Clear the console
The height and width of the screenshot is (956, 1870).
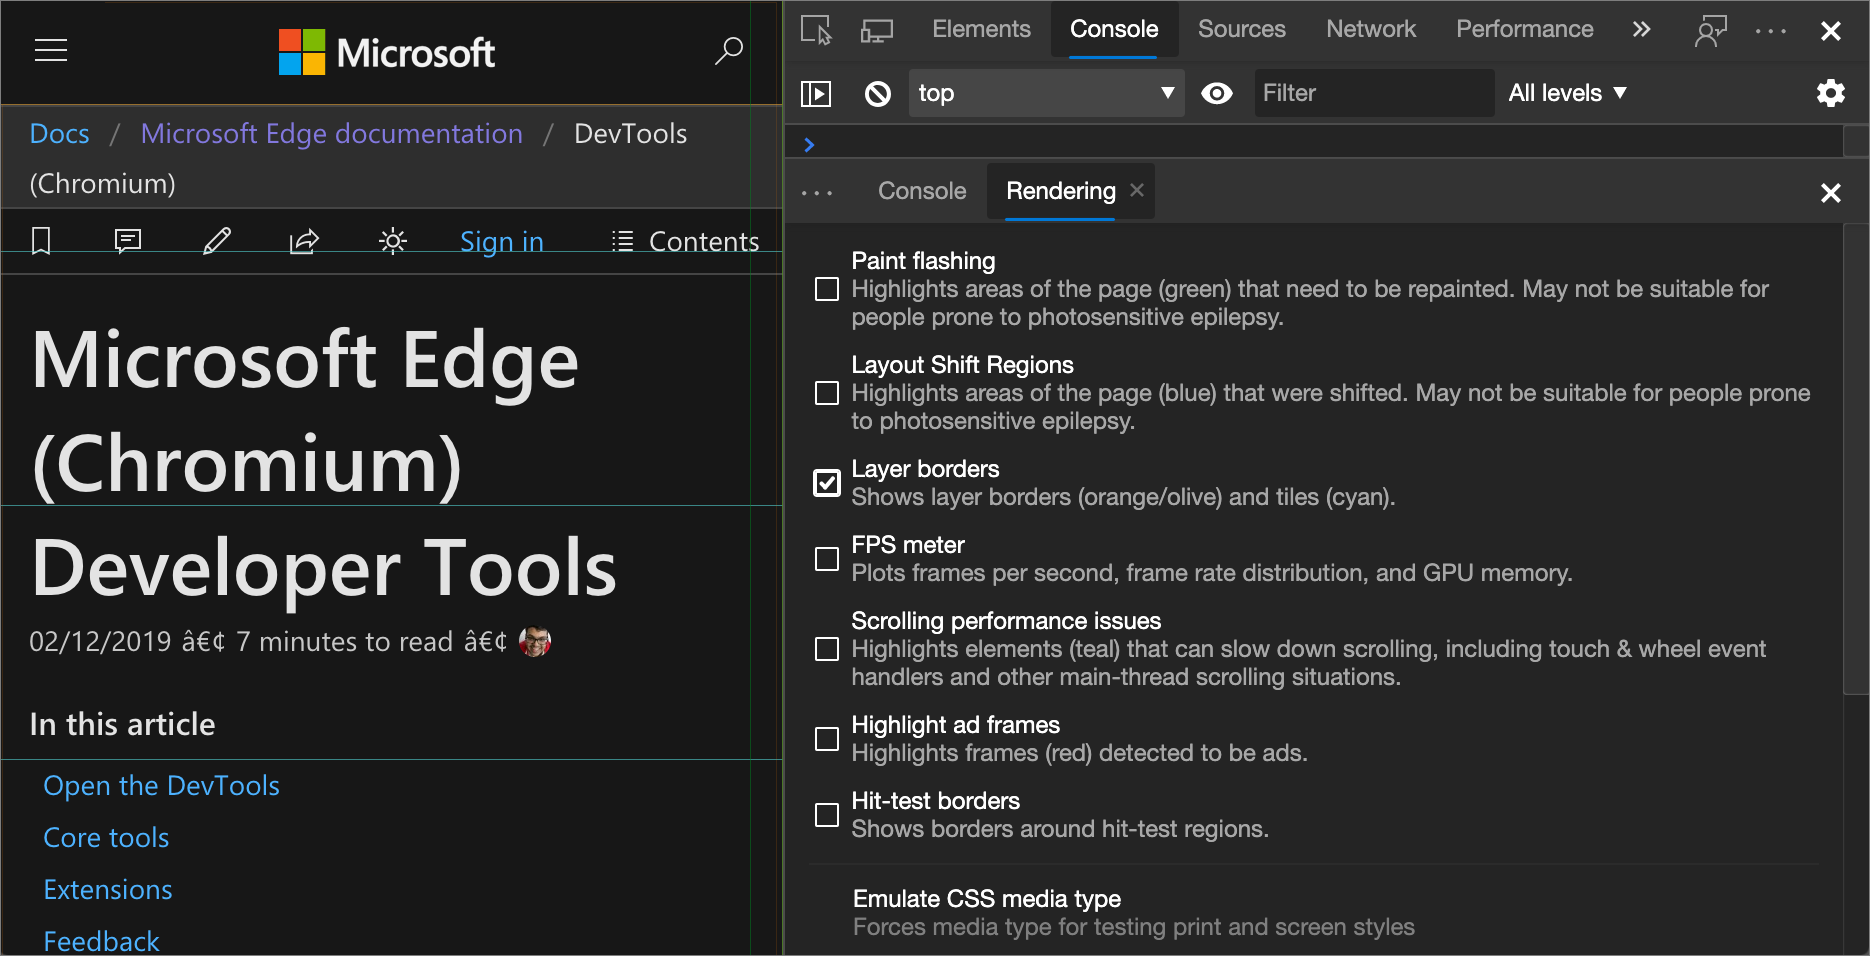click(x=877, y=93)
